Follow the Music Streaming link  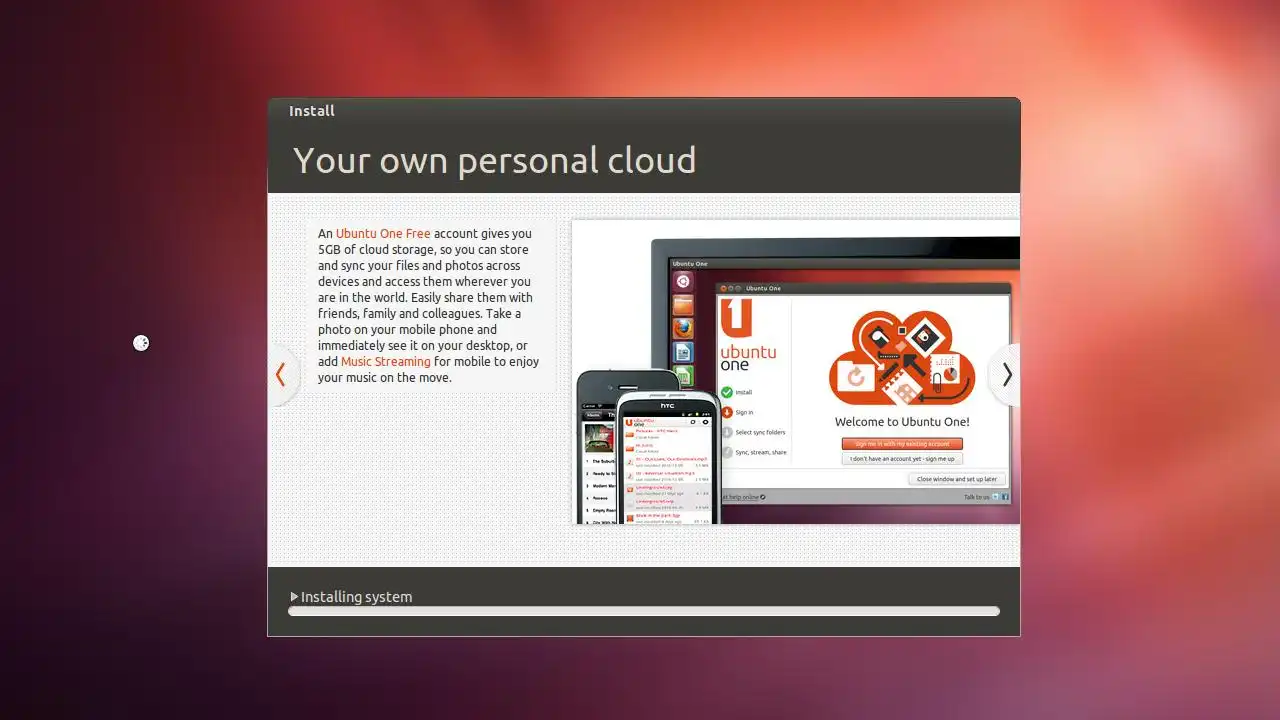point(386,361)
